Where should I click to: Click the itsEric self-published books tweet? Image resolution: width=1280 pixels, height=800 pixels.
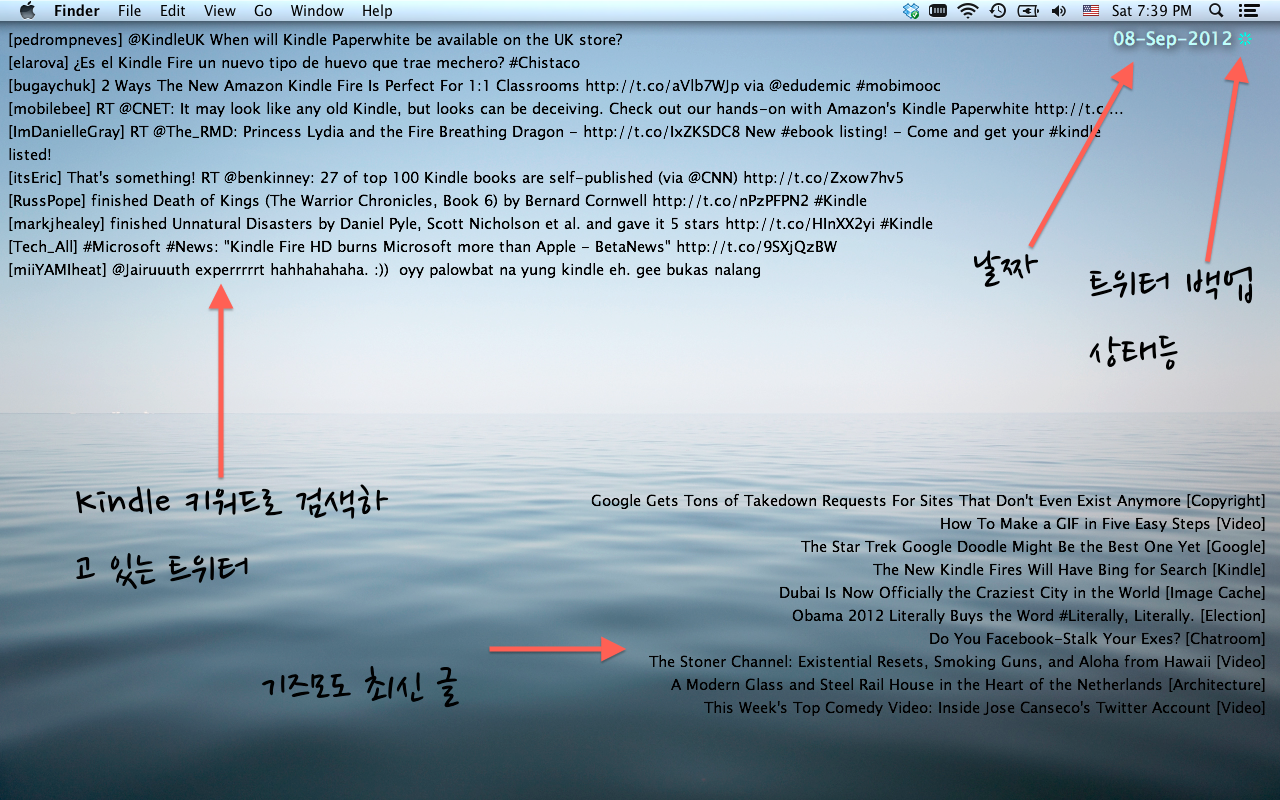(456, 178)
